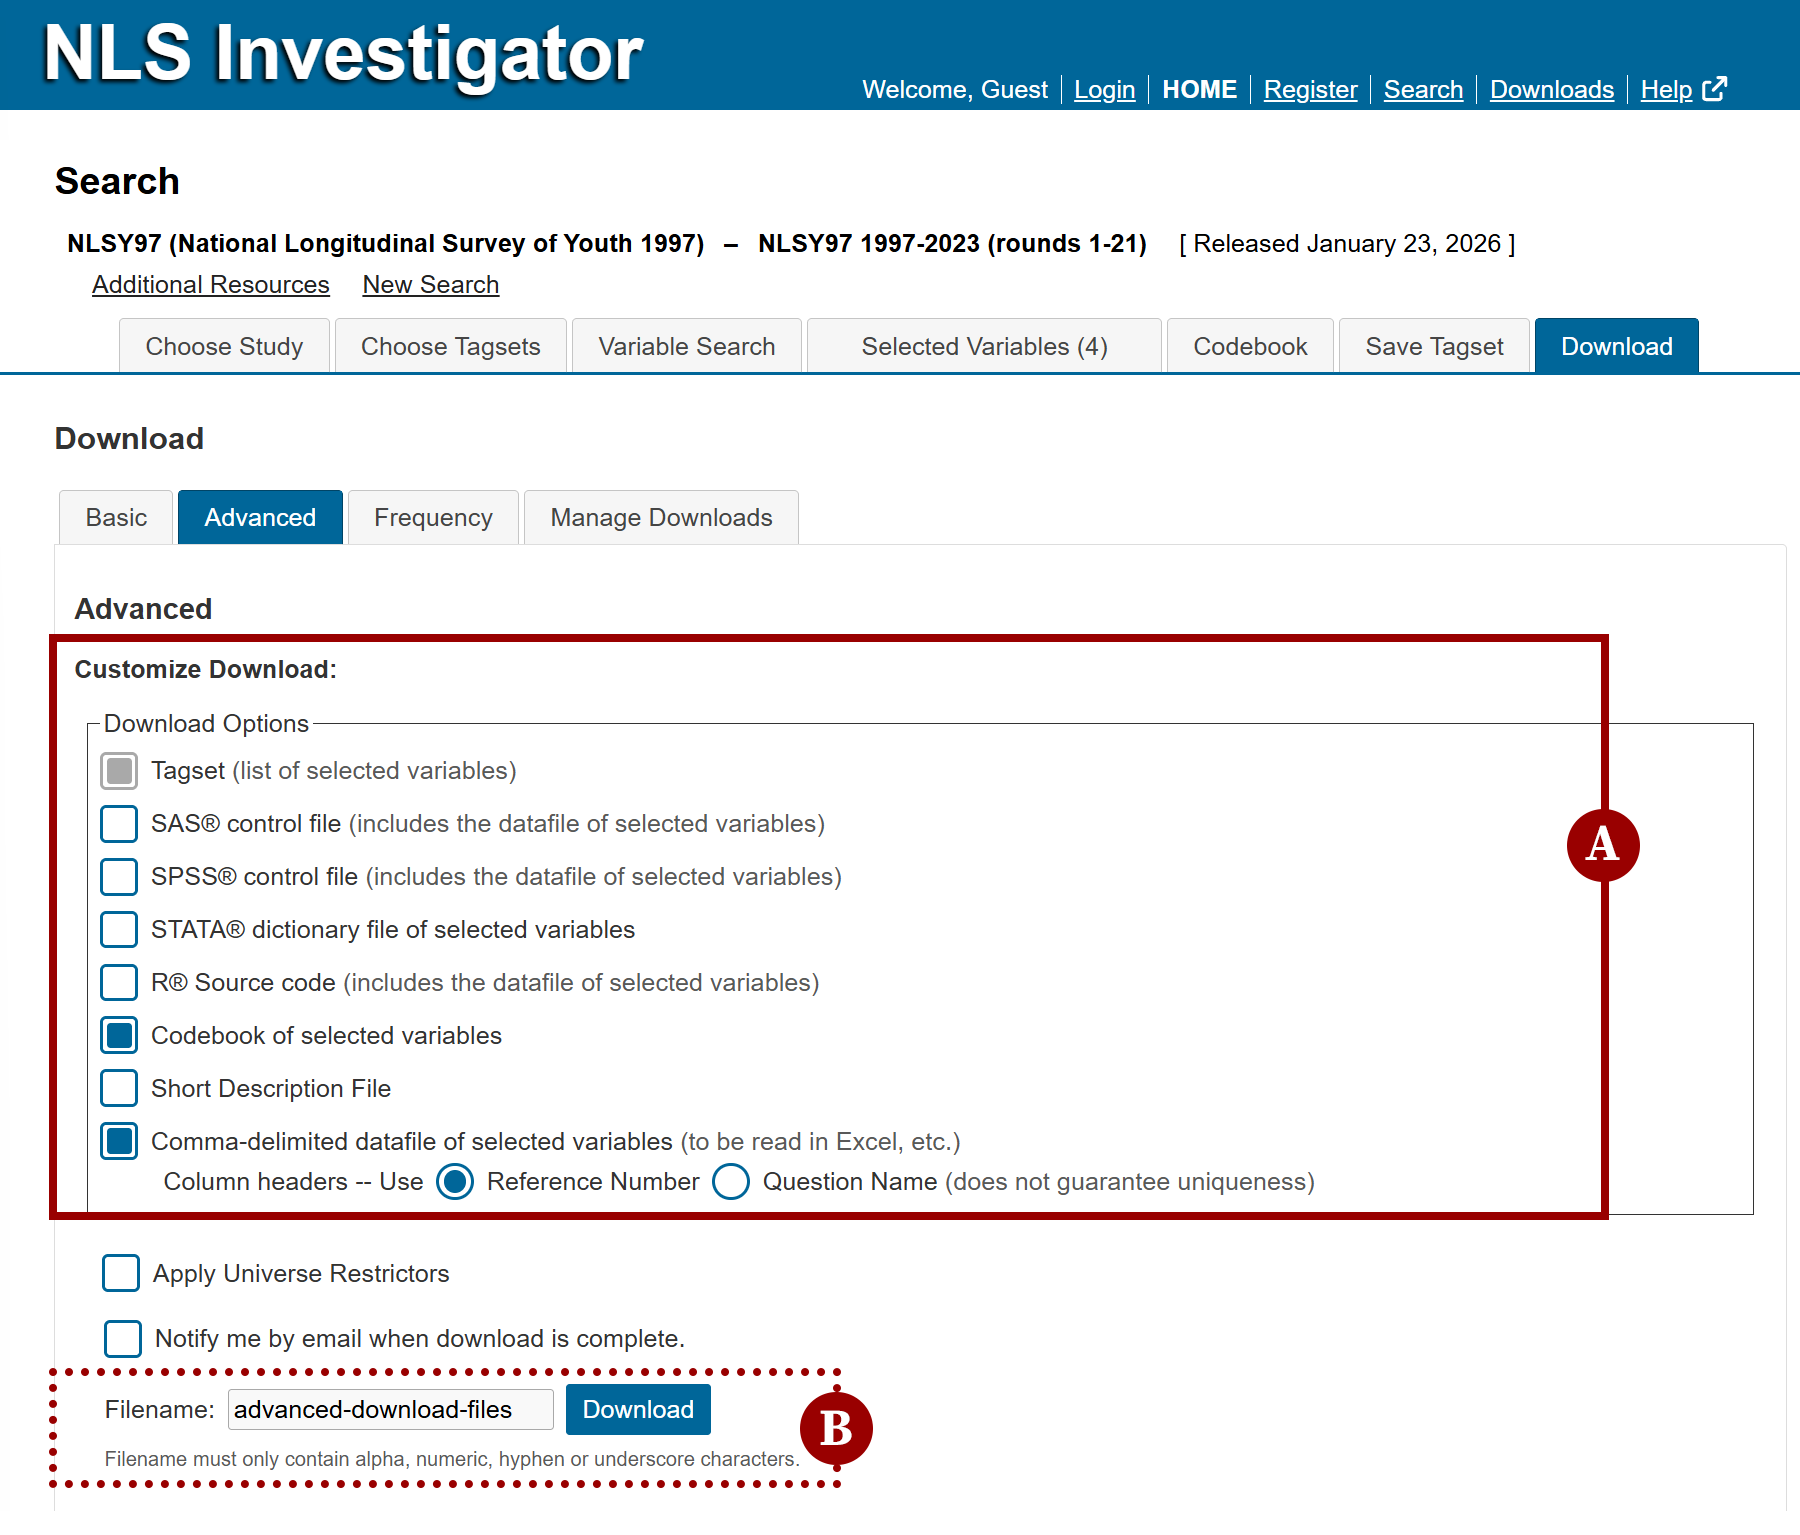
Task: Enable Short Description File checkbox
Action: coord(119,1089)
